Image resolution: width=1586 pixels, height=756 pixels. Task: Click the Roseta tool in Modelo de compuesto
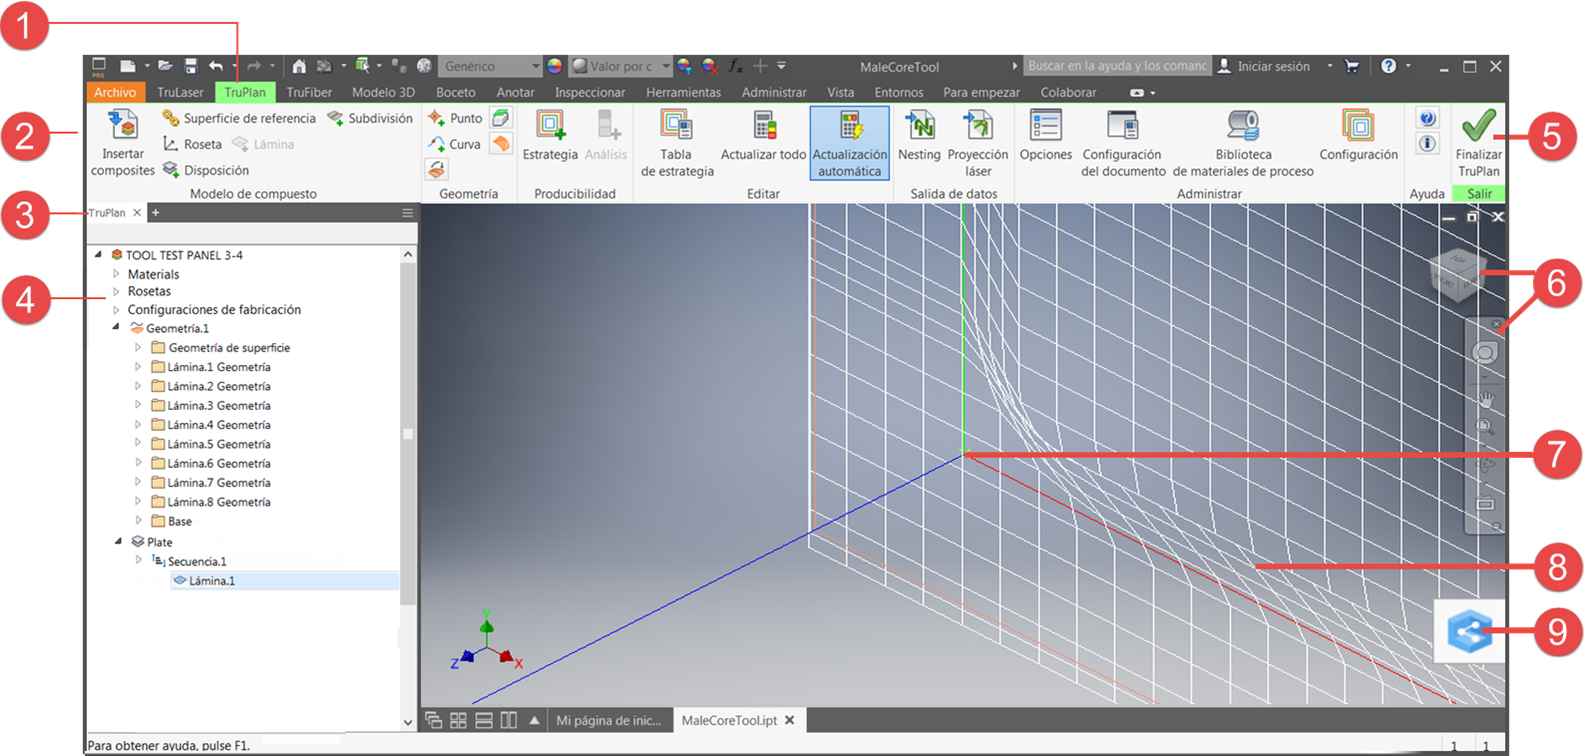[x=192, y=144]
